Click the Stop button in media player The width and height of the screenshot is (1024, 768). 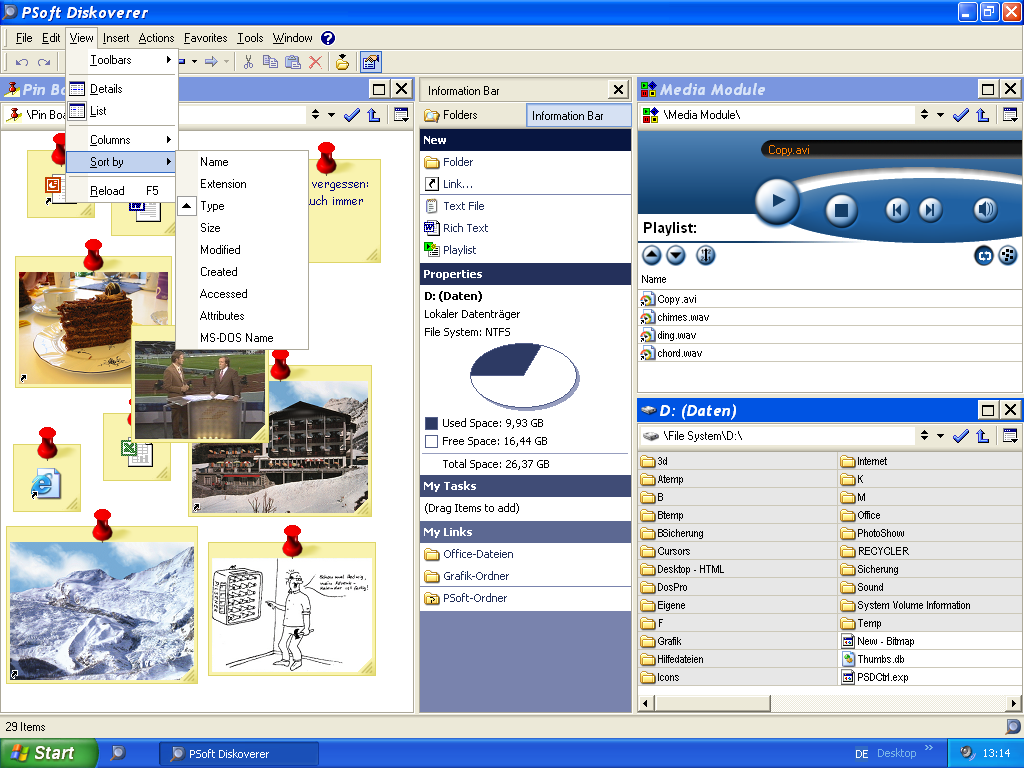841,210
